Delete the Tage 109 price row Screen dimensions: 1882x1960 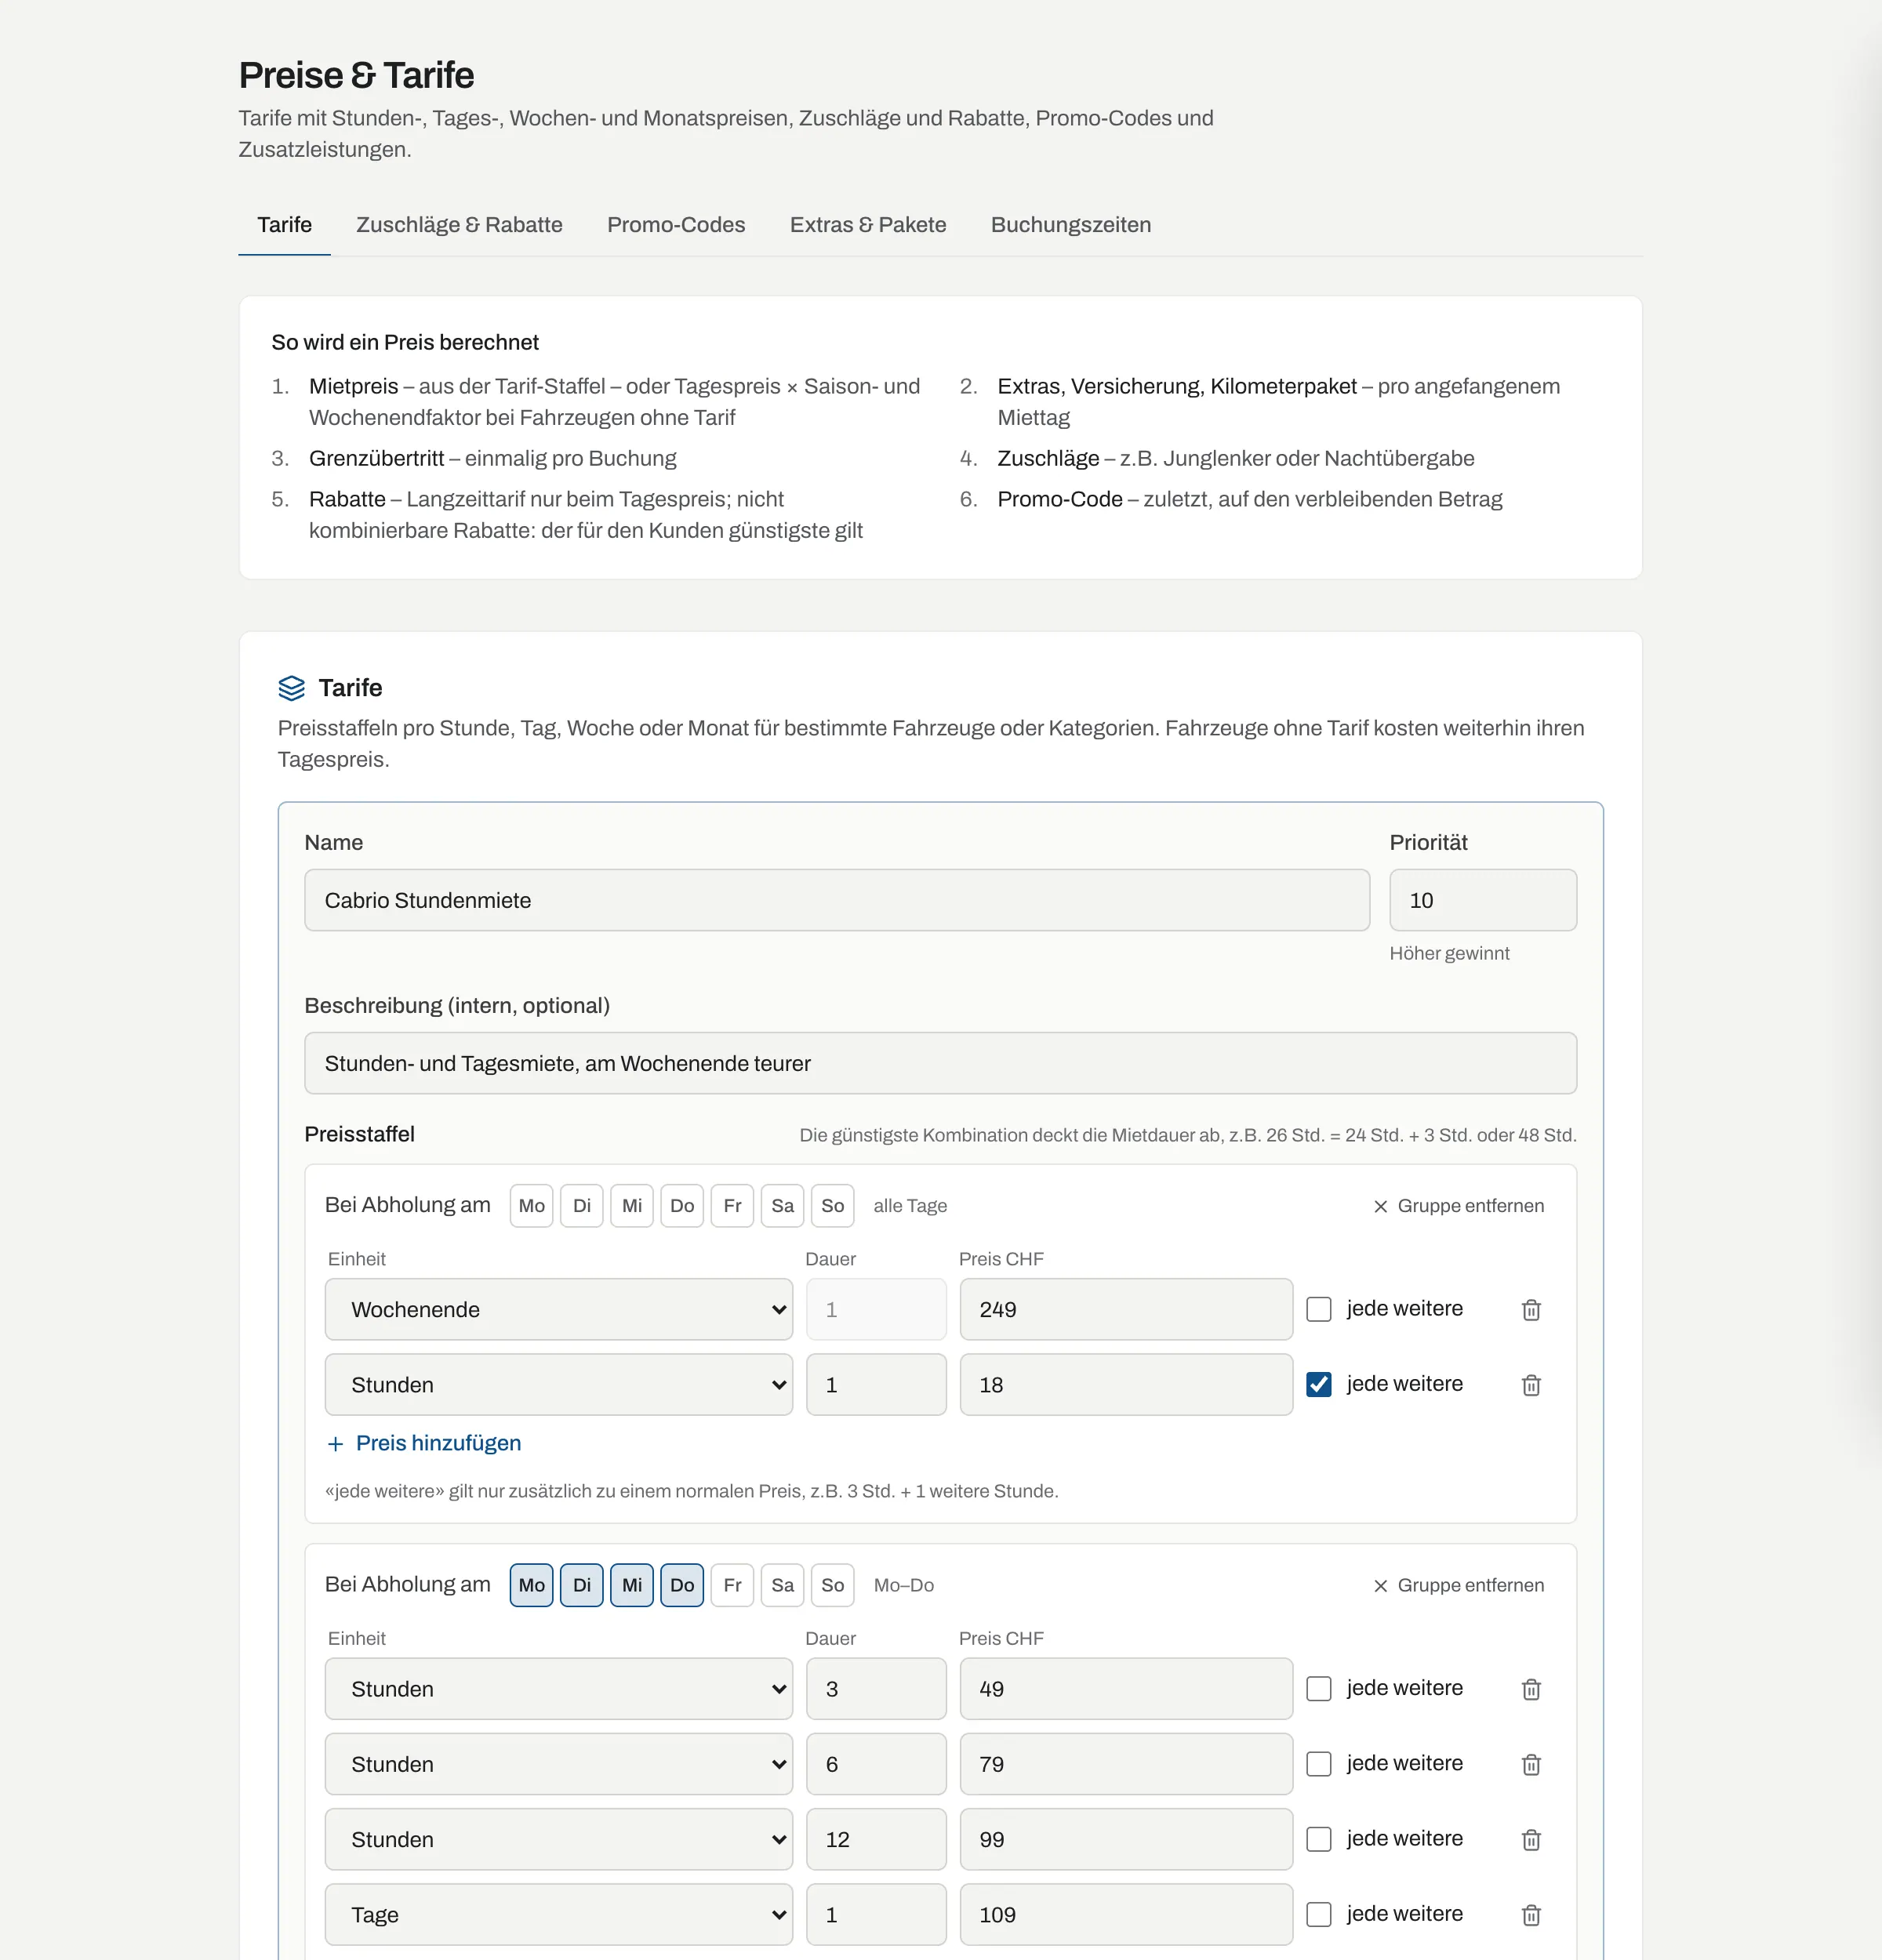click(1531, 1914)
